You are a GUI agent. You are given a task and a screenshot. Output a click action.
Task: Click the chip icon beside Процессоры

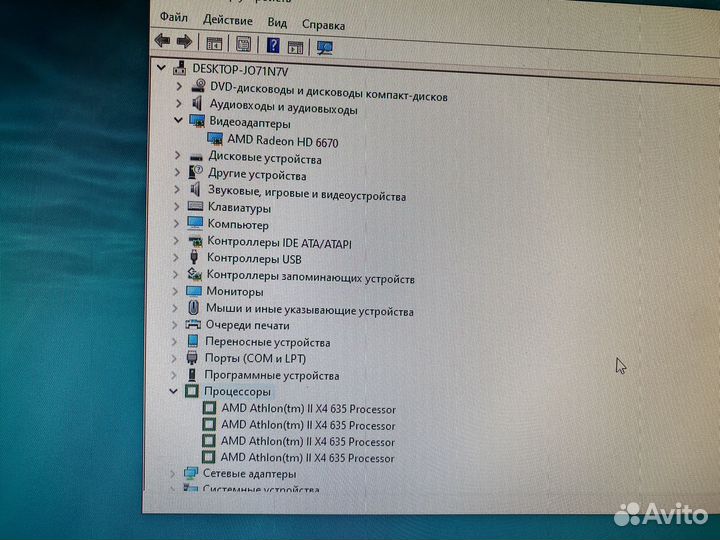click(191, 391)
